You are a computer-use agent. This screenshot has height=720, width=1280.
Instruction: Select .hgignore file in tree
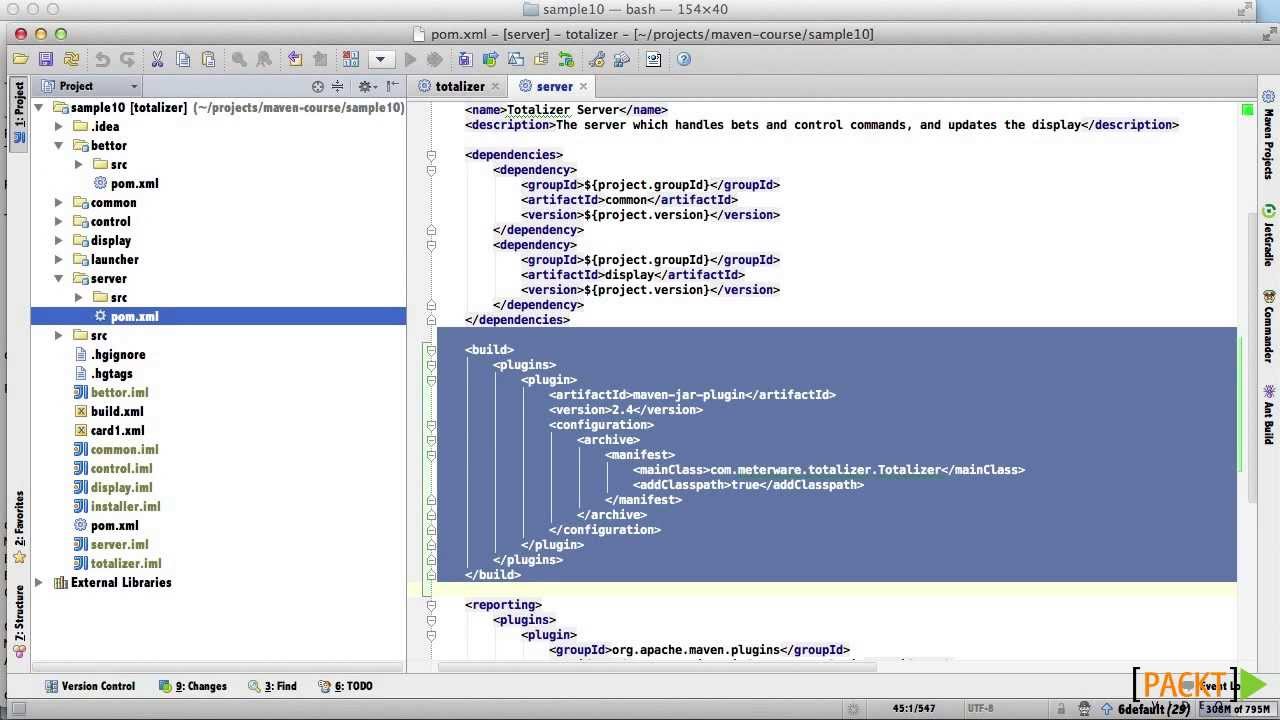coord(117,355)
